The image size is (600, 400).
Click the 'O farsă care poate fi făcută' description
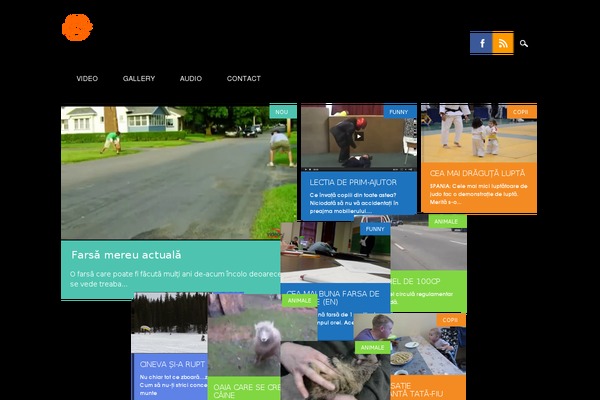(175, 279)
